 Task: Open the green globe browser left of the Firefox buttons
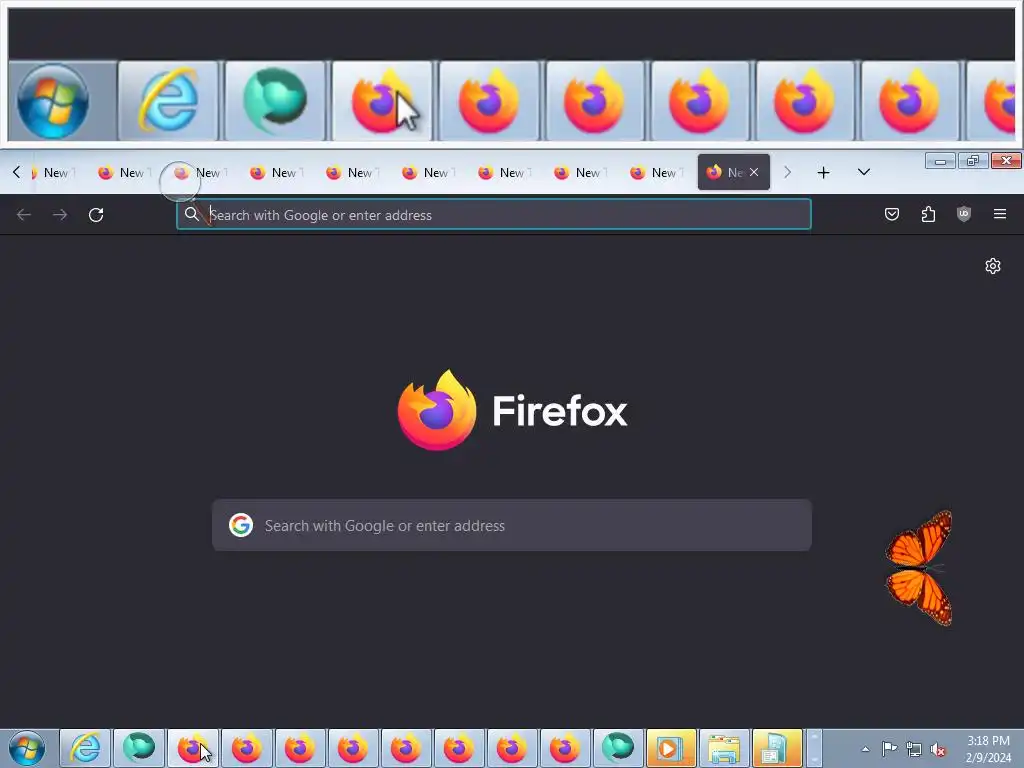click(x=139, y=748)
